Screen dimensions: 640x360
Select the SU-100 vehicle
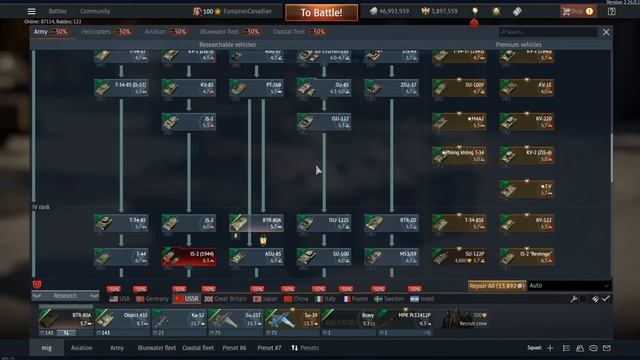pyautogui.click(x=324, y=257)
